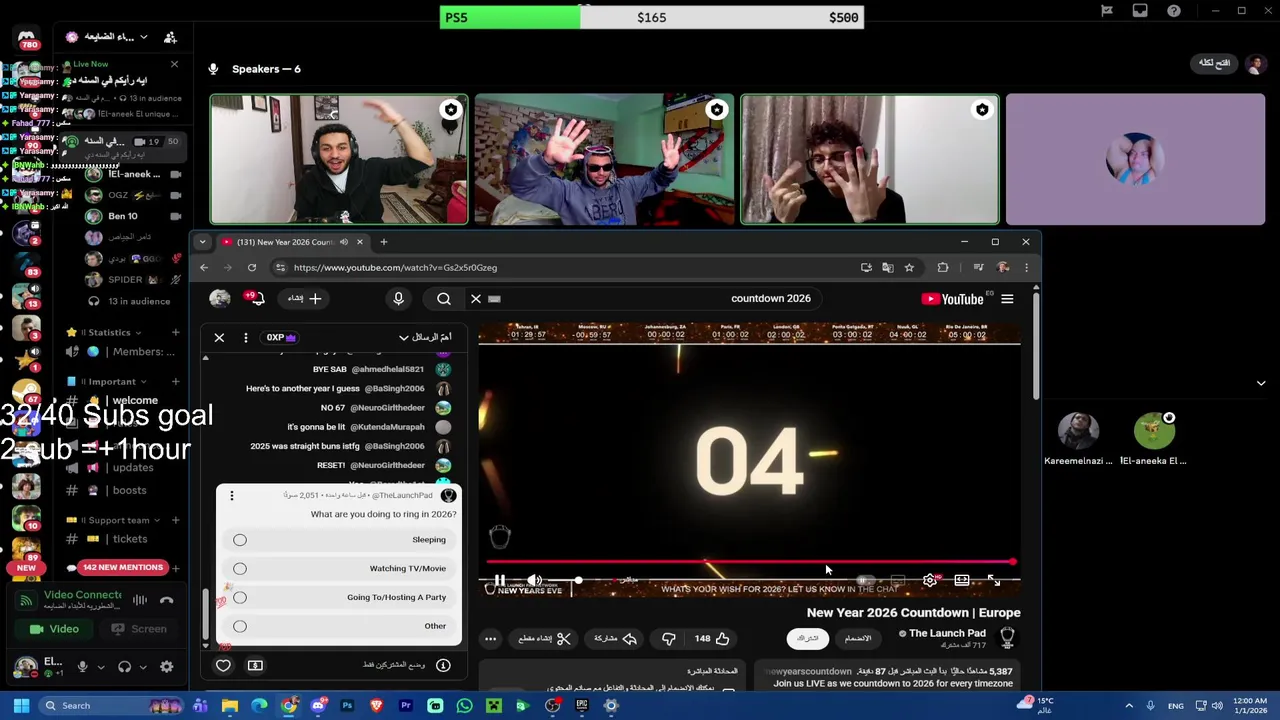Open poll options three-dot menu
Screen dimensions: 1280x720
(231, 496)
